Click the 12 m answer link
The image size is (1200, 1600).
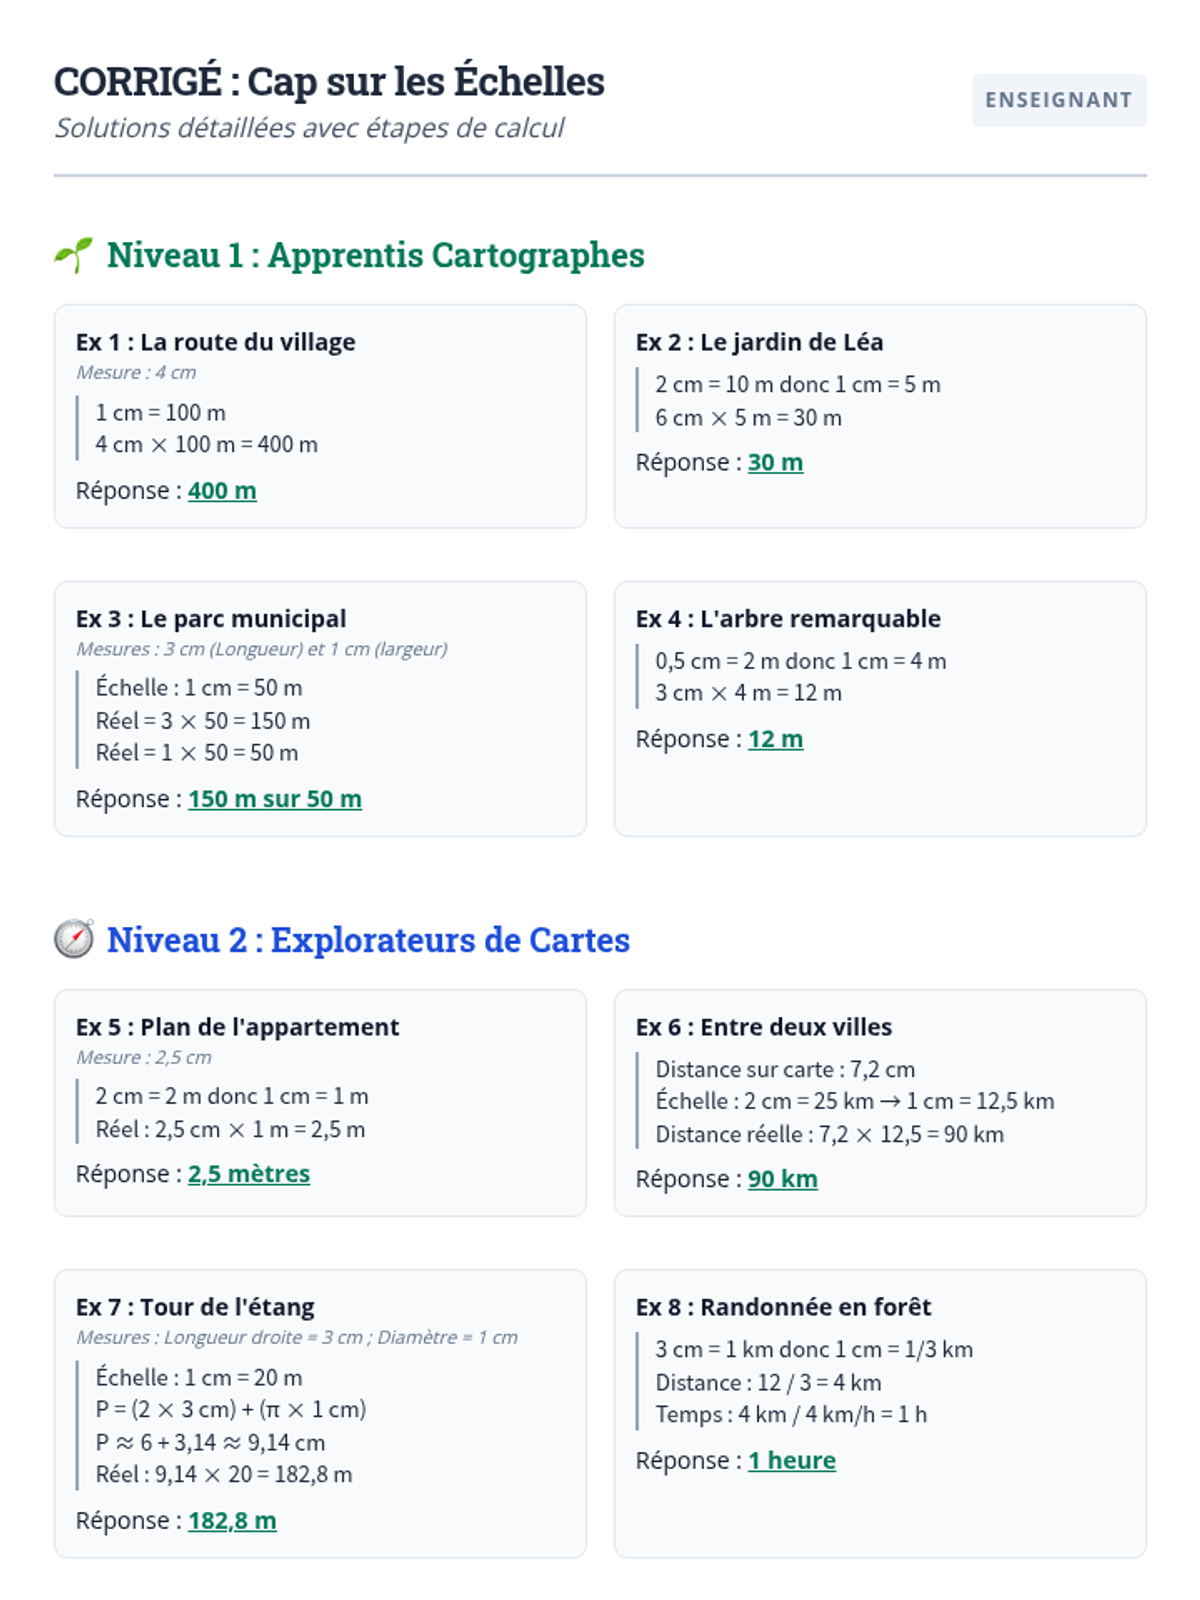point(775,739)
